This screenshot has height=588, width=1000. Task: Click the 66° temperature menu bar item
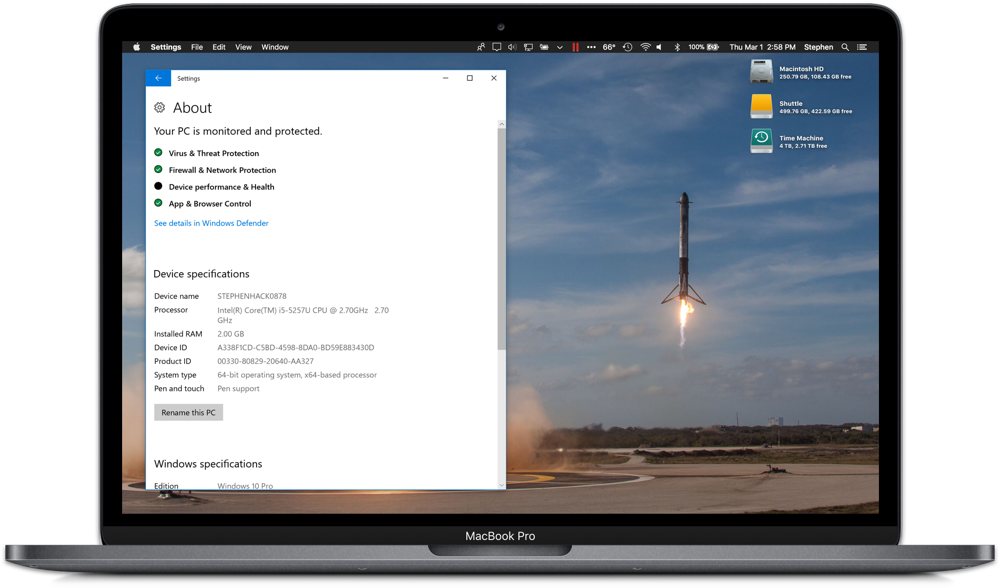tap(609, 47)
